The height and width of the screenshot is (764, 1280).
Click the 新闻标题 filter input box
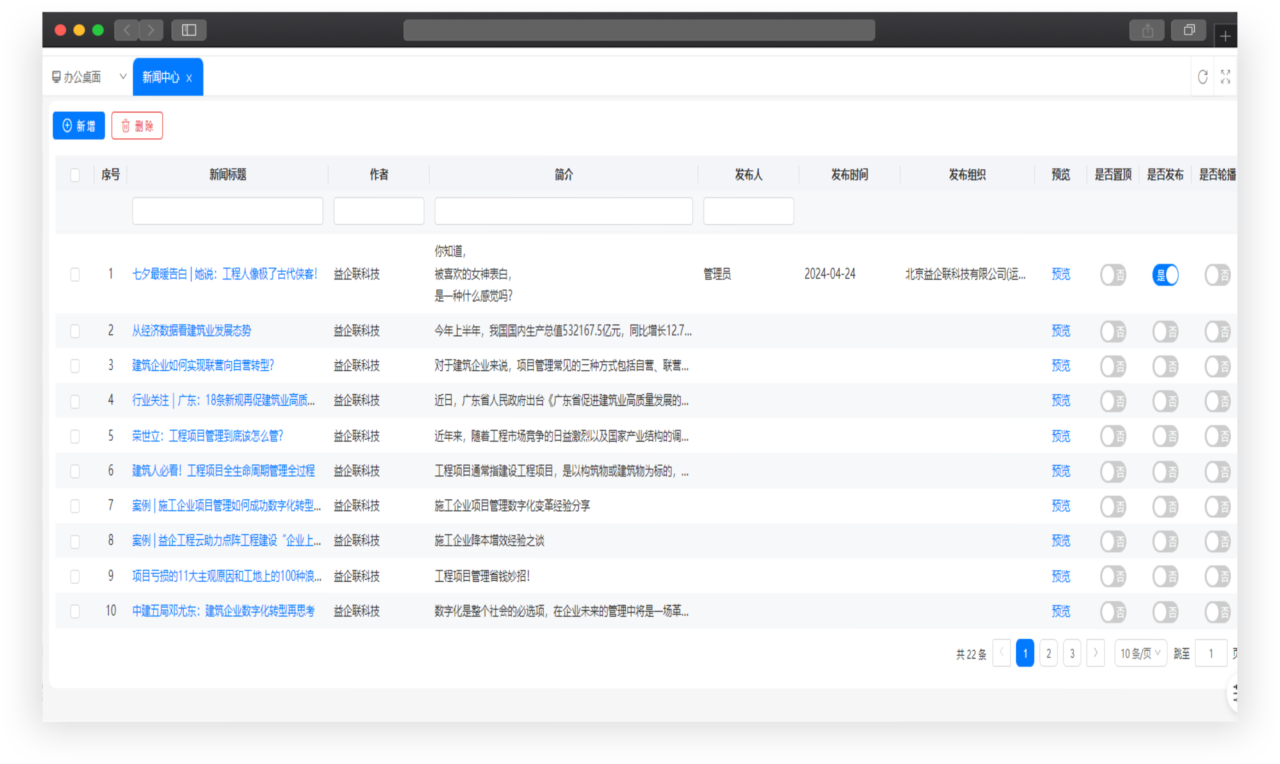pyautogui.click(x=228, y=211)
